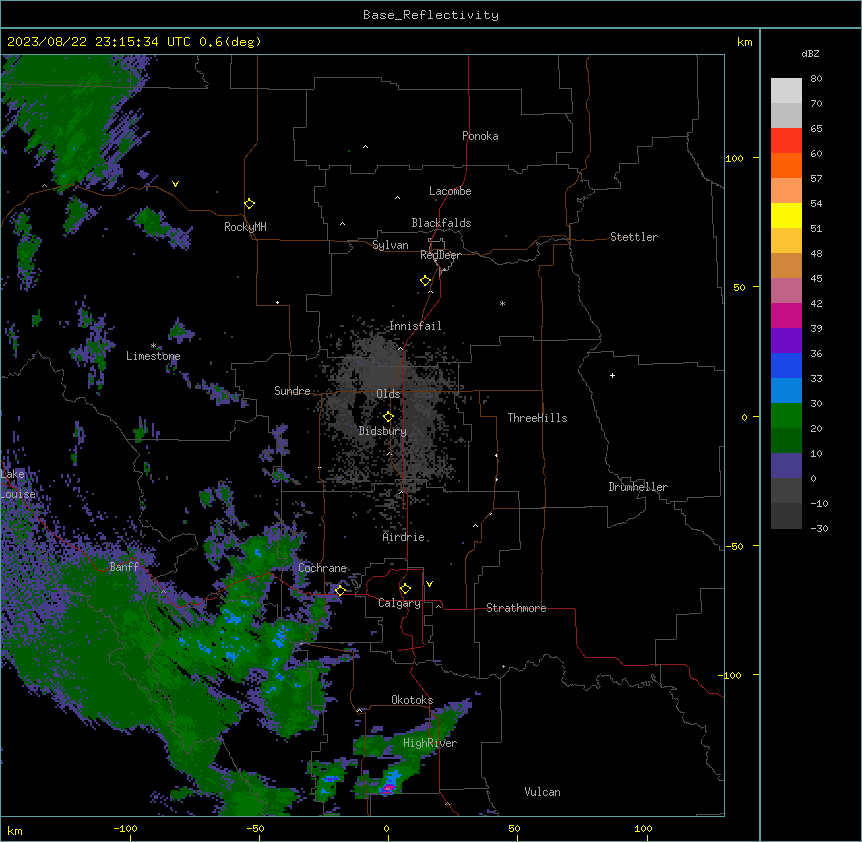
Task: Select the yellow 54 dBZ legend swatch
Action: (x=786, y=215)
